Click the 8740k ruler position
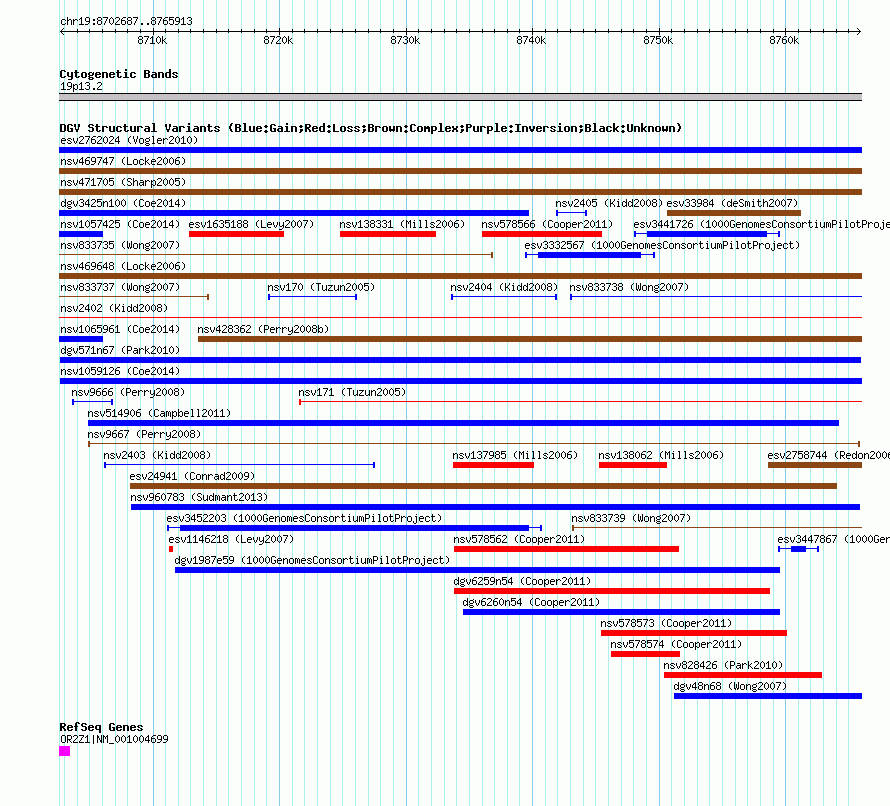The image size is (890, 806). (531, 40)
